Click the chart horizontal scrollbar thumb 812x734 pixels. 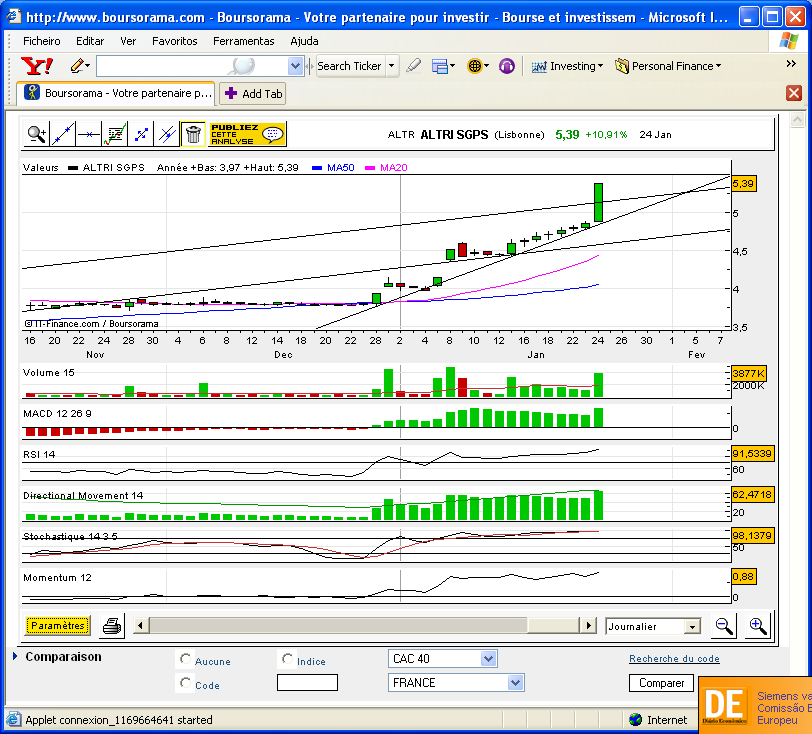click(x=339, y=625)
